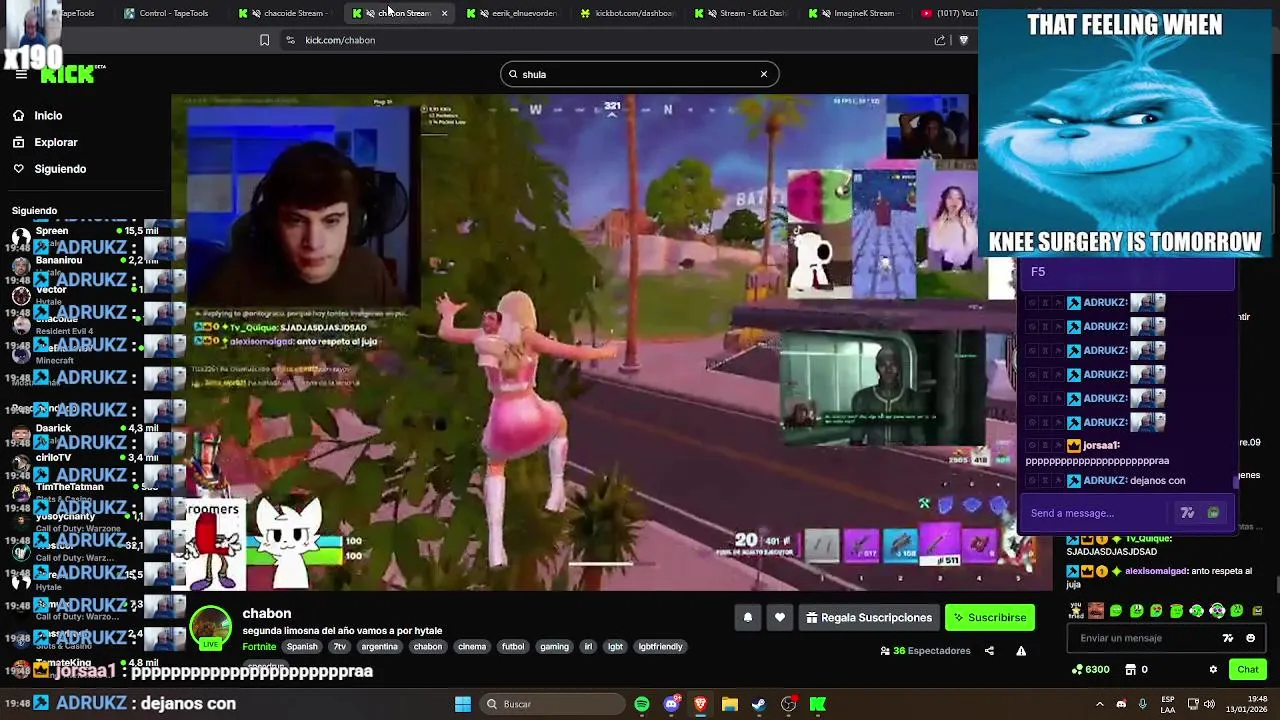The height and width of the screenshot is (720, 1280).
Task: Switch to Control - TapeTools tab
Action: pos(168,13)
